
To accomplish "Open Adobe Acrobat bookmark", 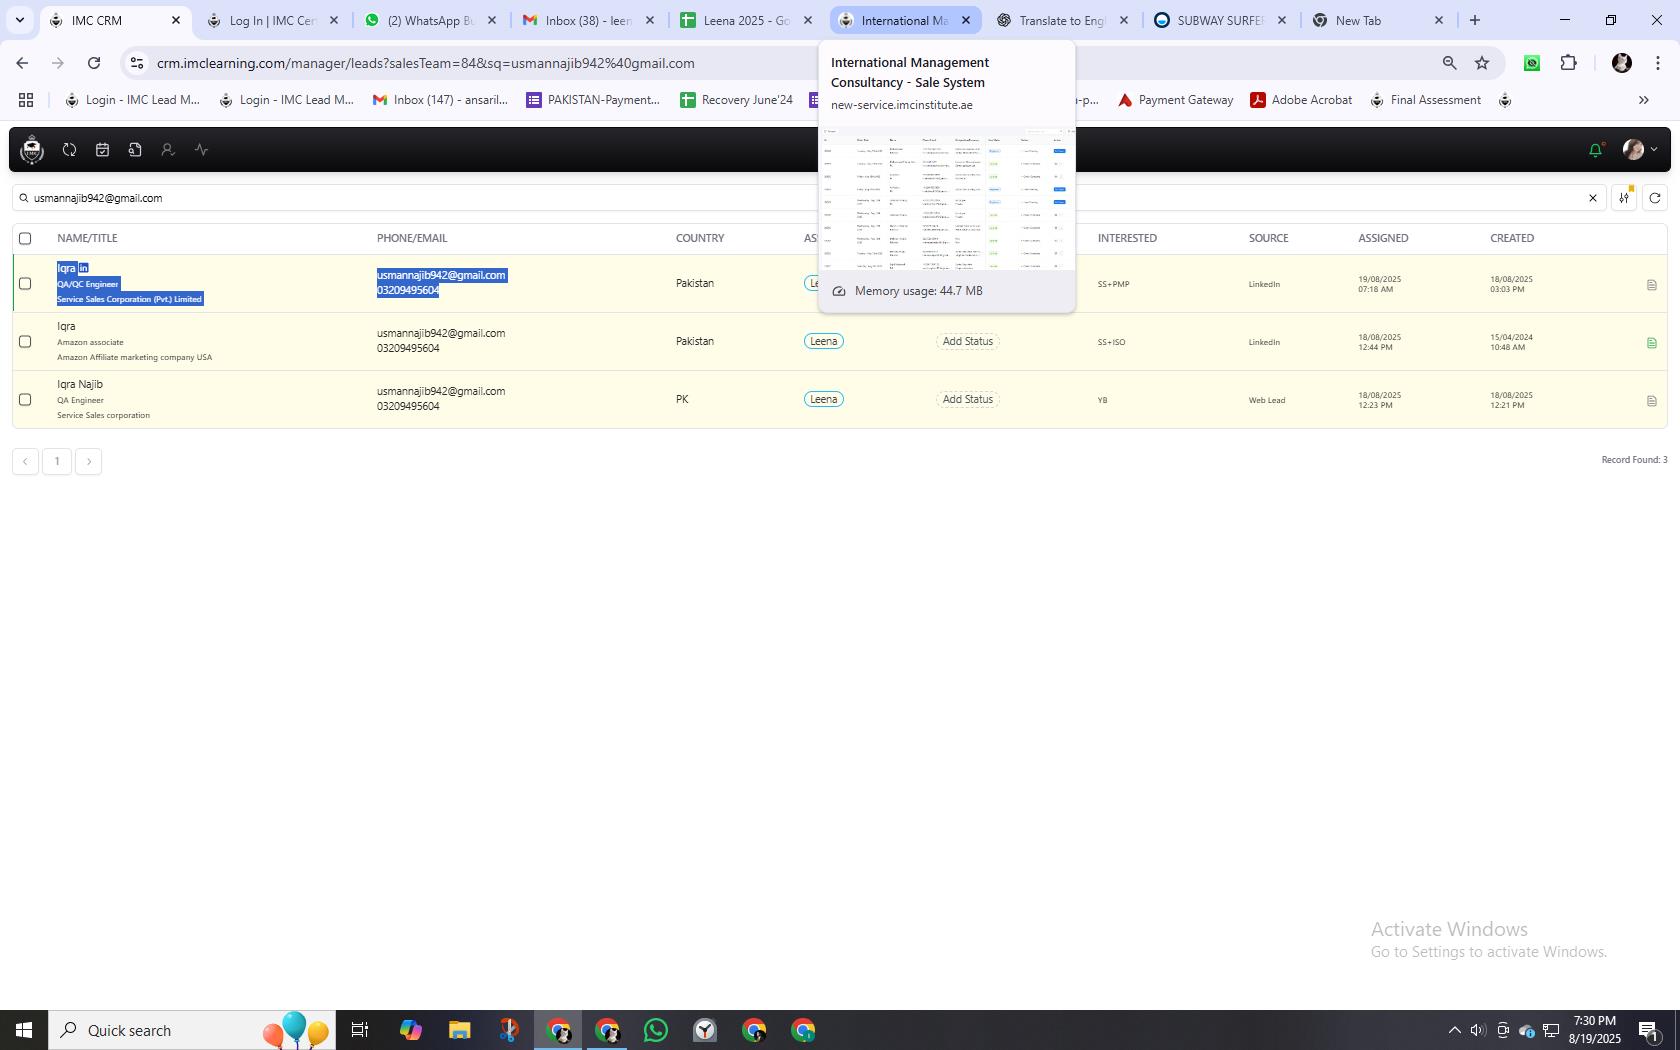I will pyautogui.click(x=1301, y=100).
